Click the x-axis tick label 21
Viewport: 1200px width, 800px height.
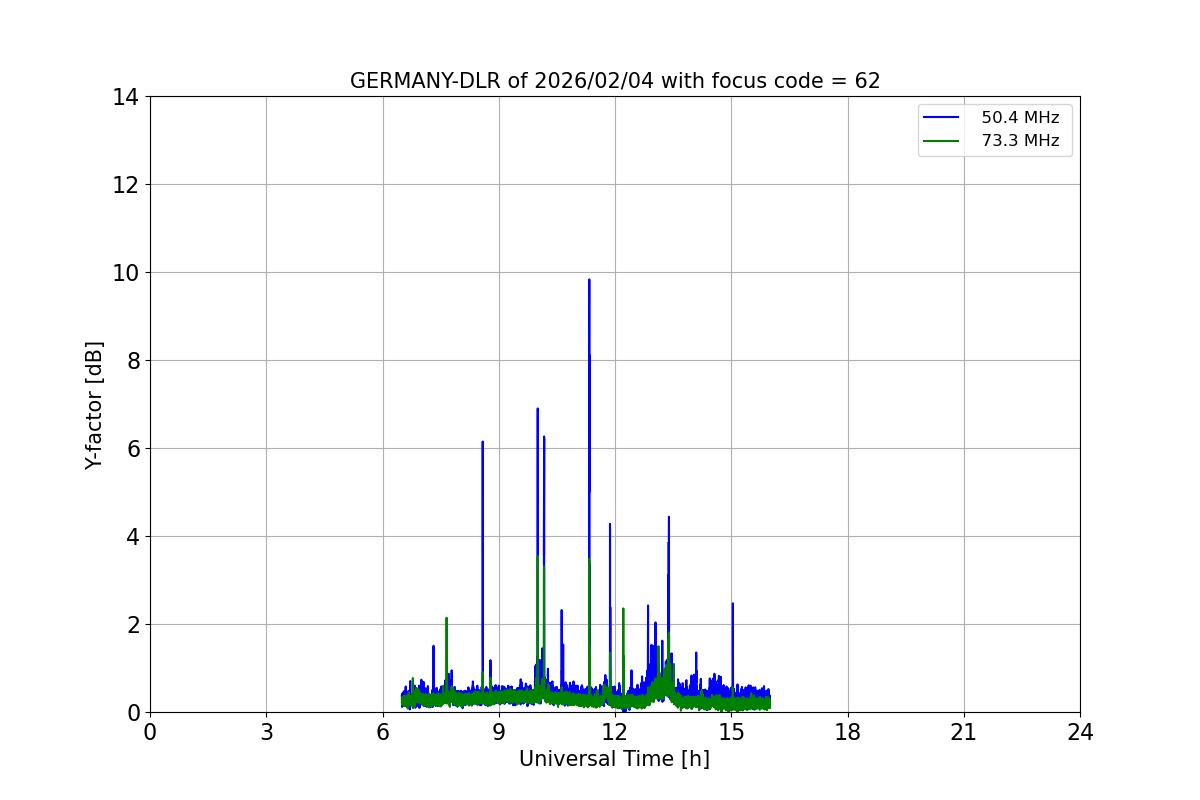coord(964,732)
